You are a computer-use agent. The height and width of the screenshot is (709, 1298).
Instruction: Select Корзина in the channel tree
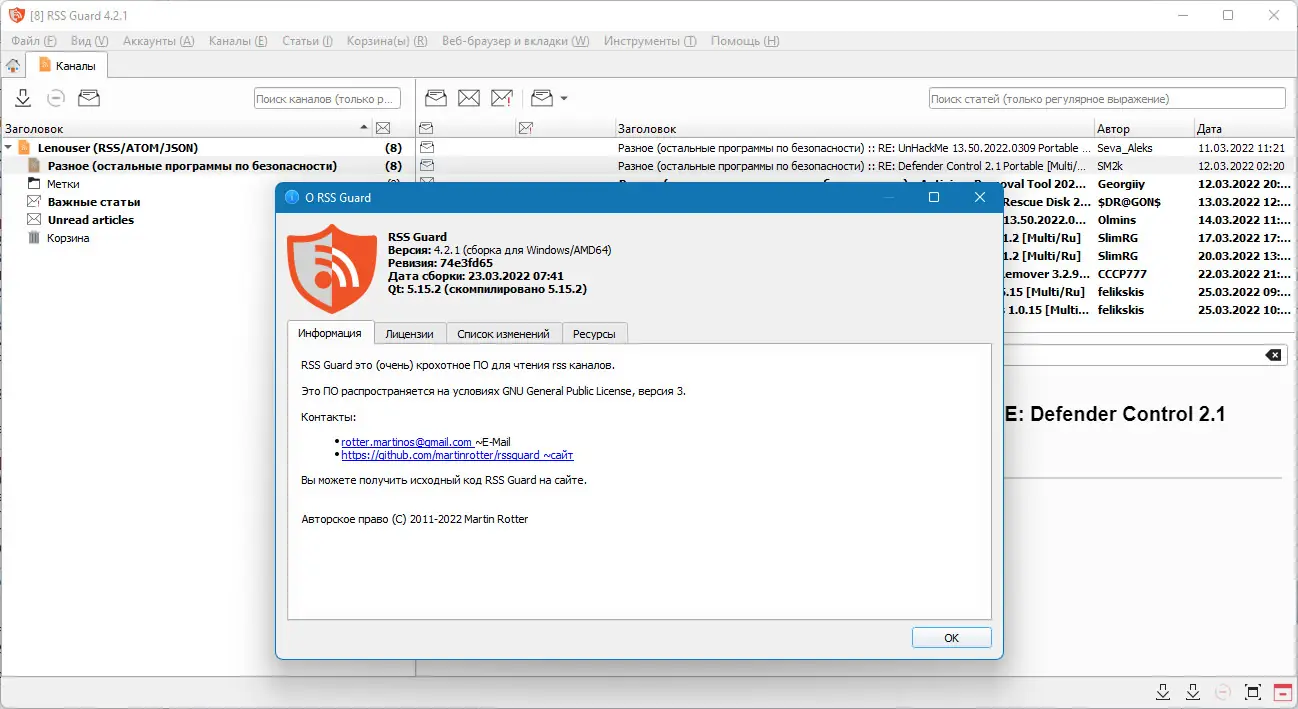(x=68, y=238)
